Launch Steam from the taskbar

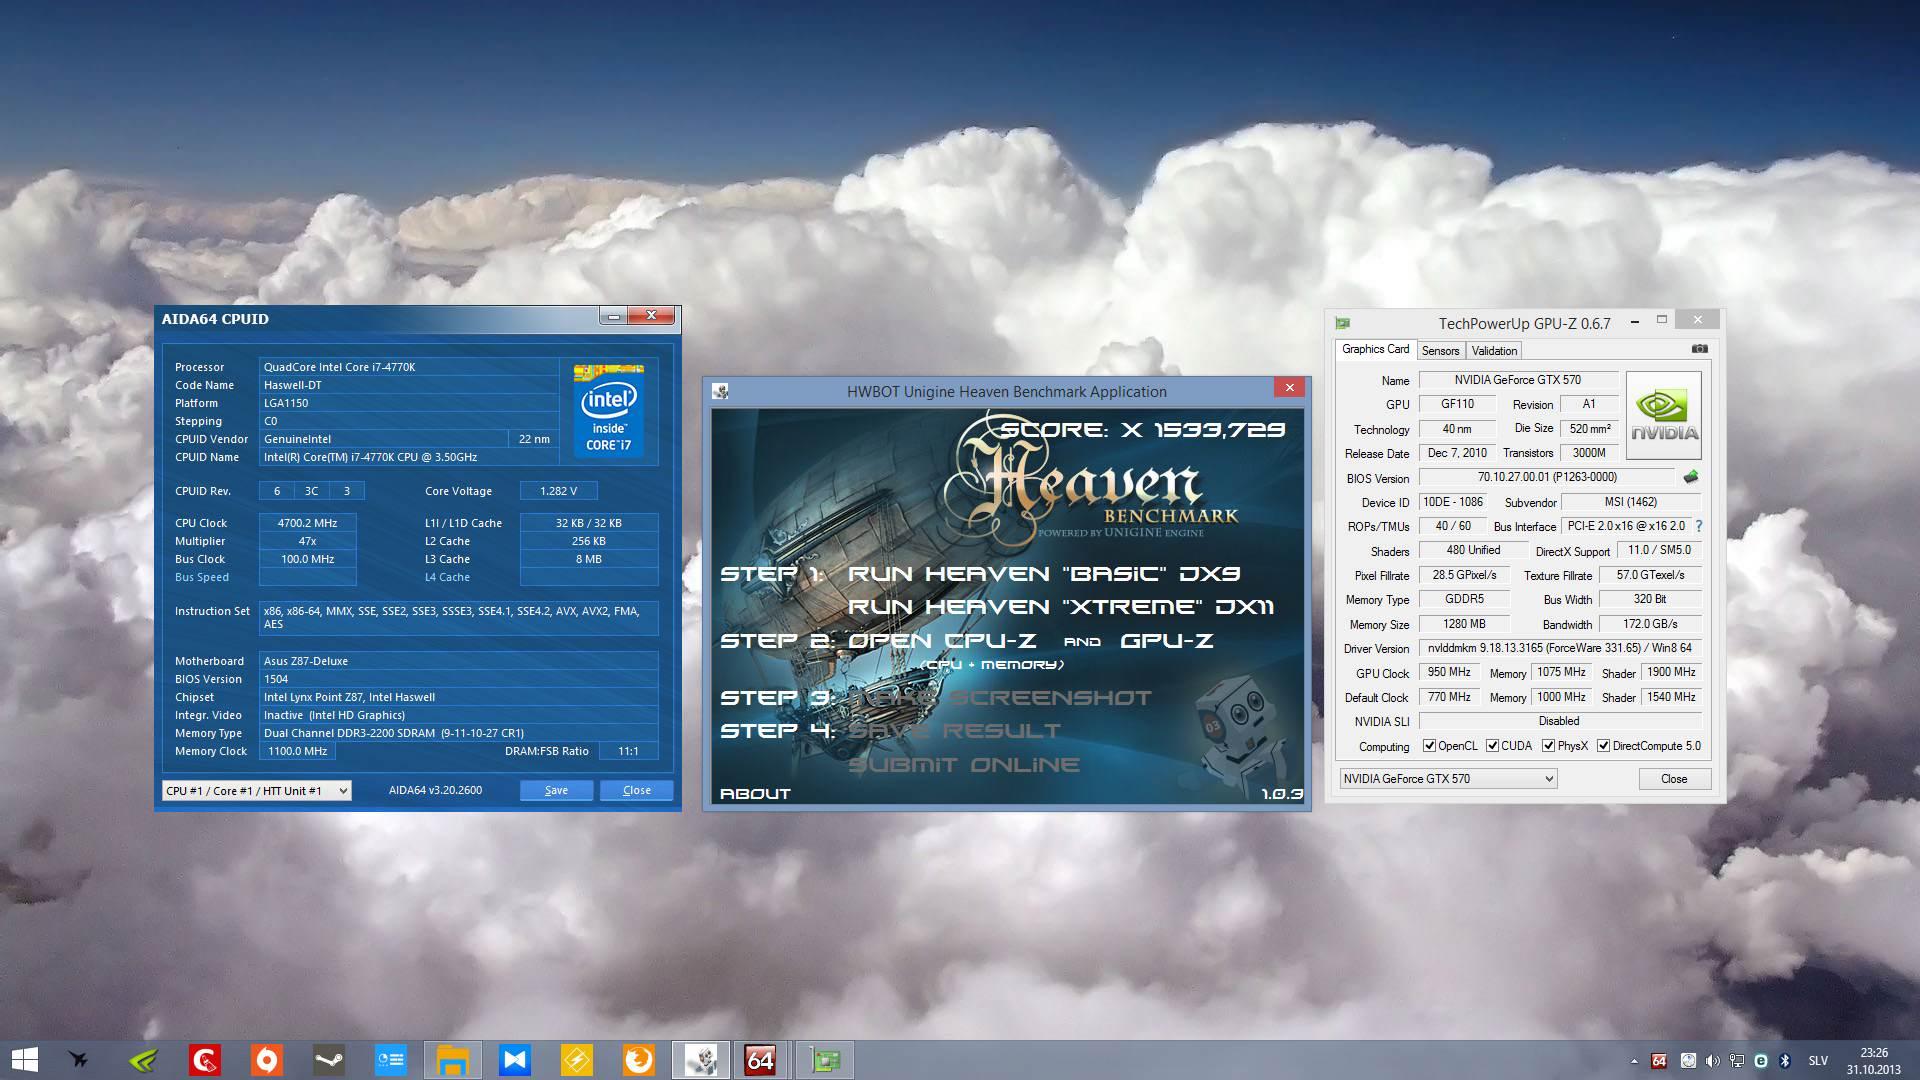point(329,1060)
